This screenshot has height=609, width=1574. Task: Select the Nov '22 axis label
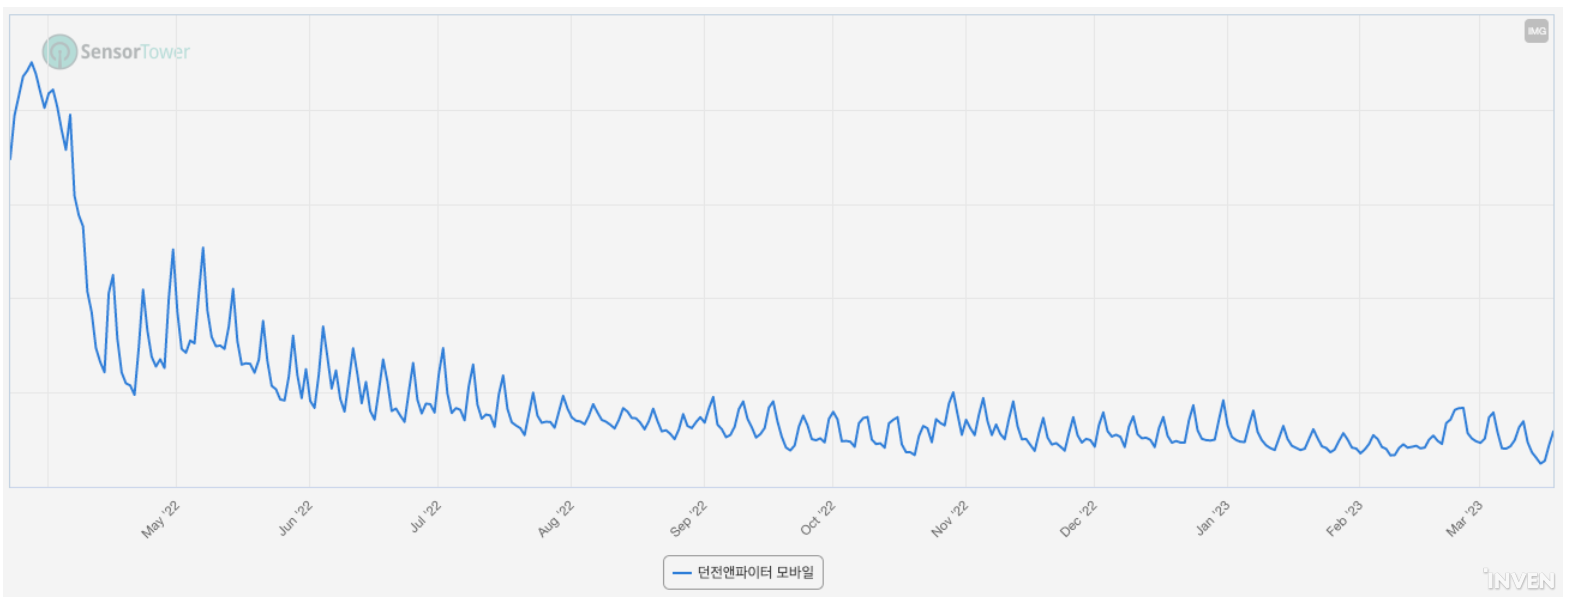(x=949, y=519)
